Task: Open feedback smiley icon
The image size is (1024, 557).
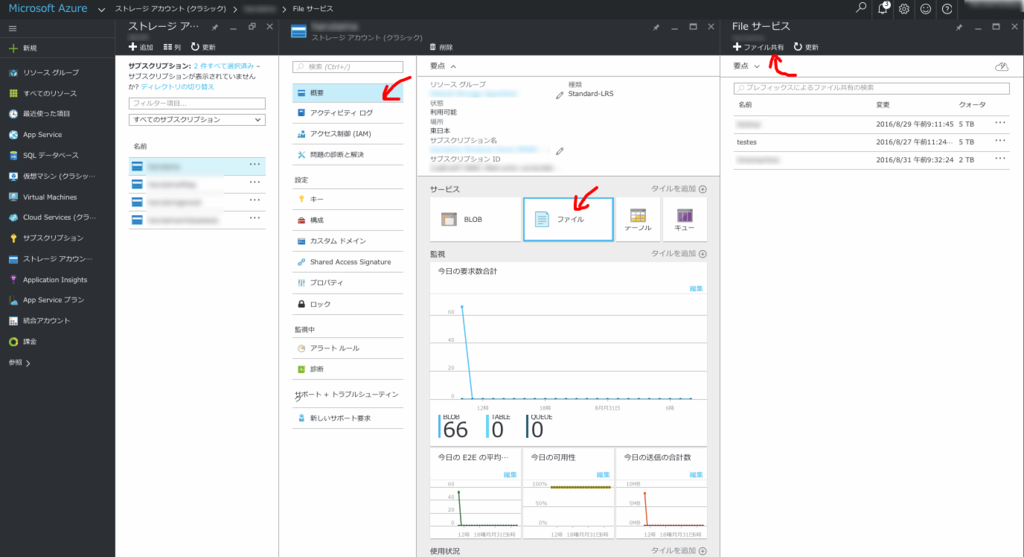Action: point(925,9)
